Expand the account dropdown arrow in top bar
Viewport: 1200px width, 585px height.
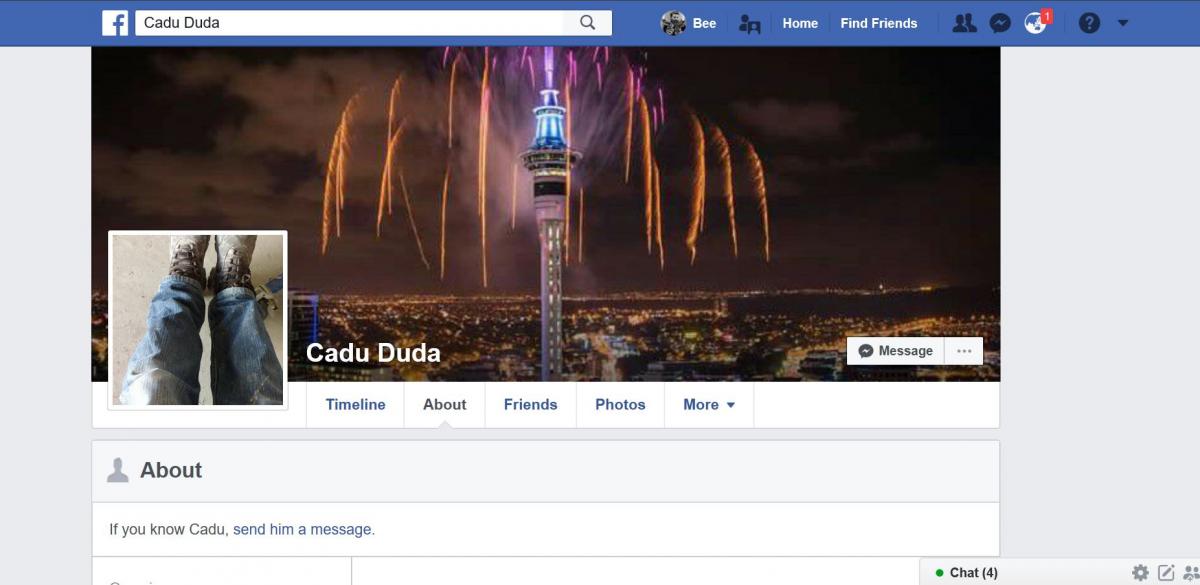click(x=1123, y=23)
